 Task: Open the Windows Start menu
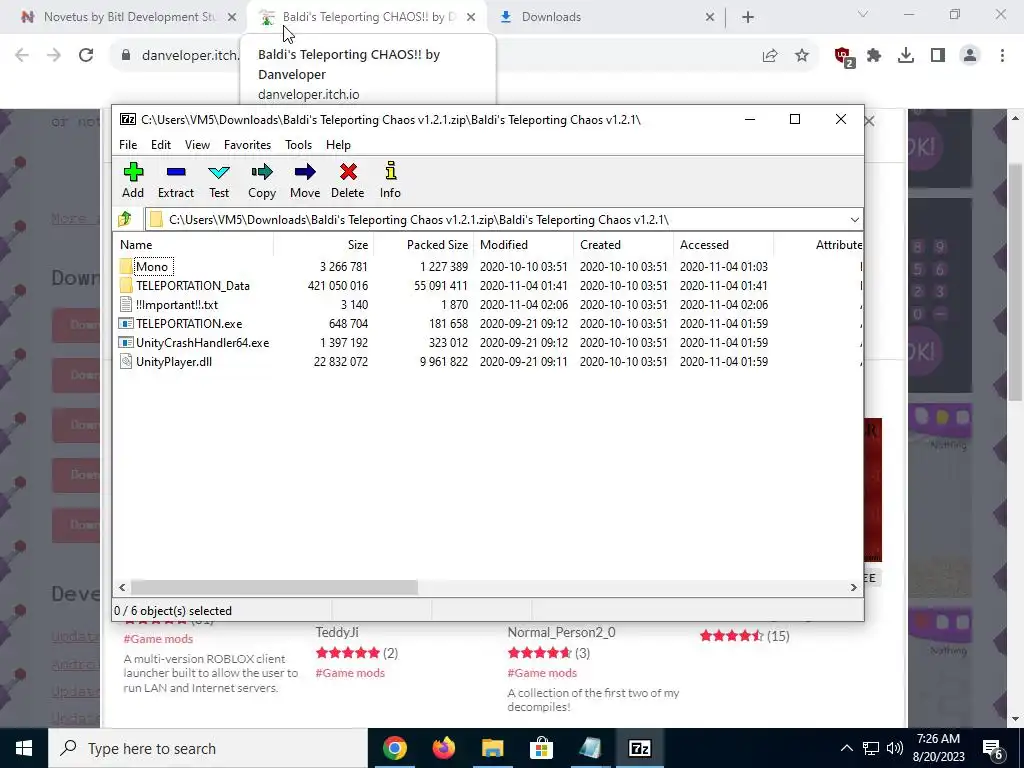coord(24,748)
